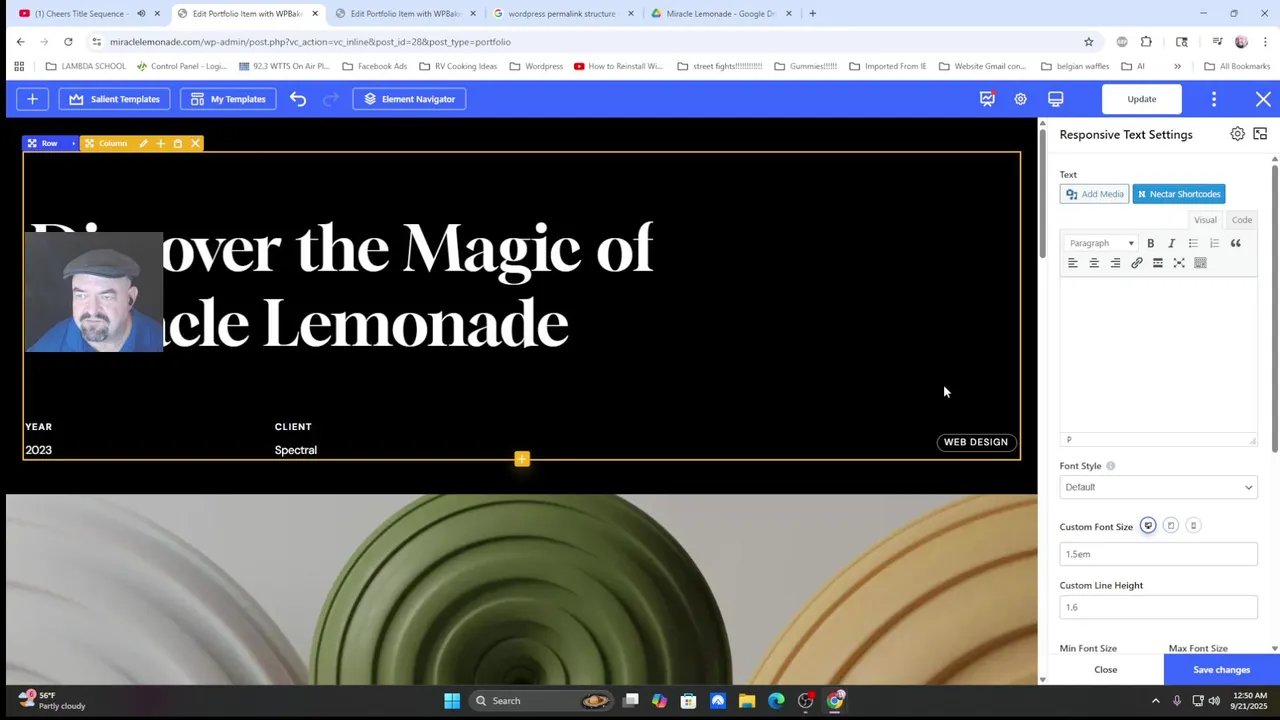
Task: Switch to wordpress permalink structure tab
Action: point(561,13)
